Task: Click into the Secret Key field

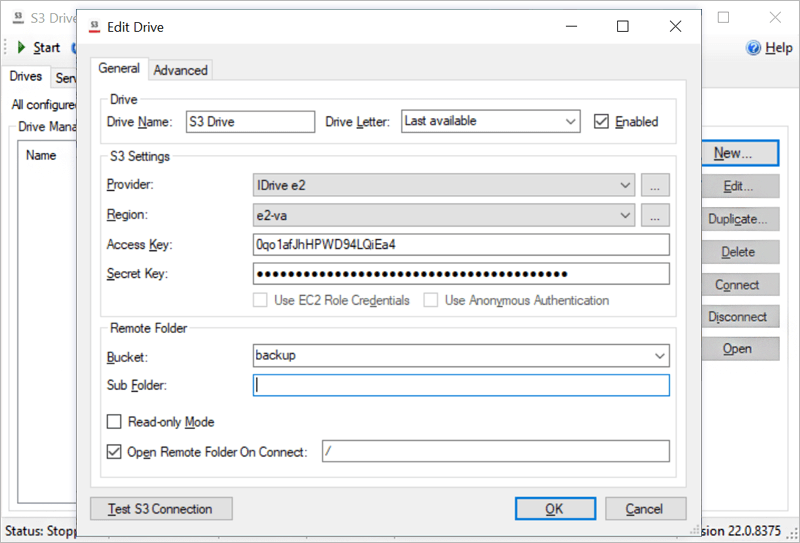Action: [x=461, y=274]
